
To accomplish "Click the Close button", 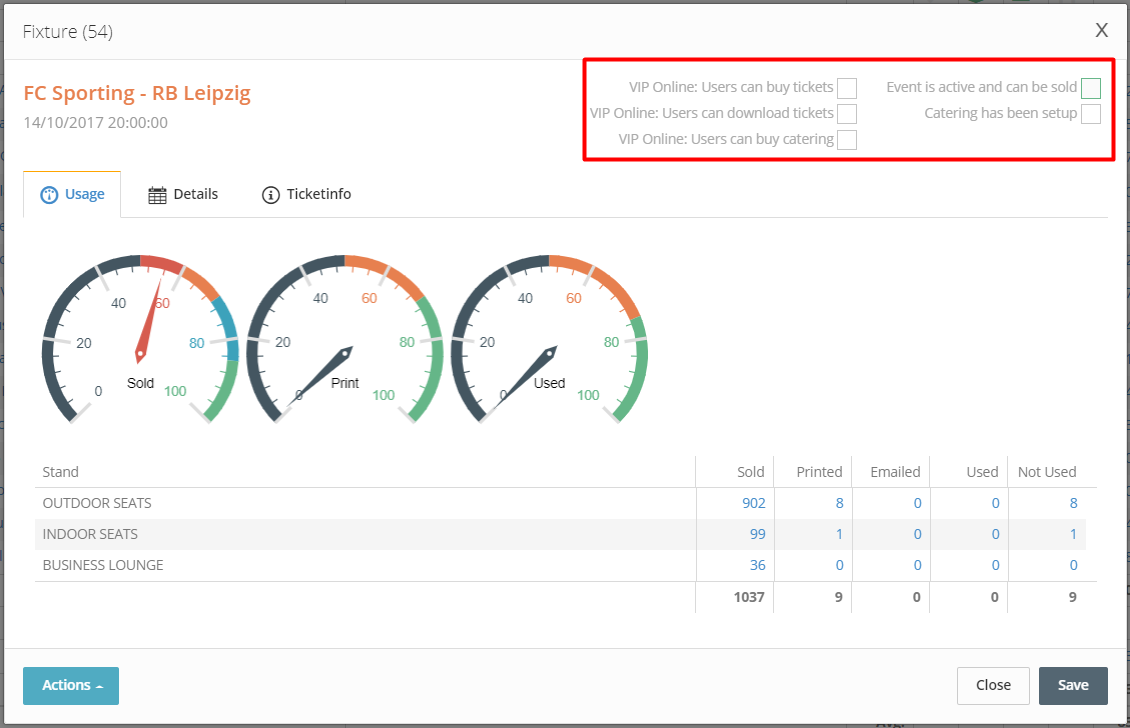I will pyautogui.click(x=993, y=685).
